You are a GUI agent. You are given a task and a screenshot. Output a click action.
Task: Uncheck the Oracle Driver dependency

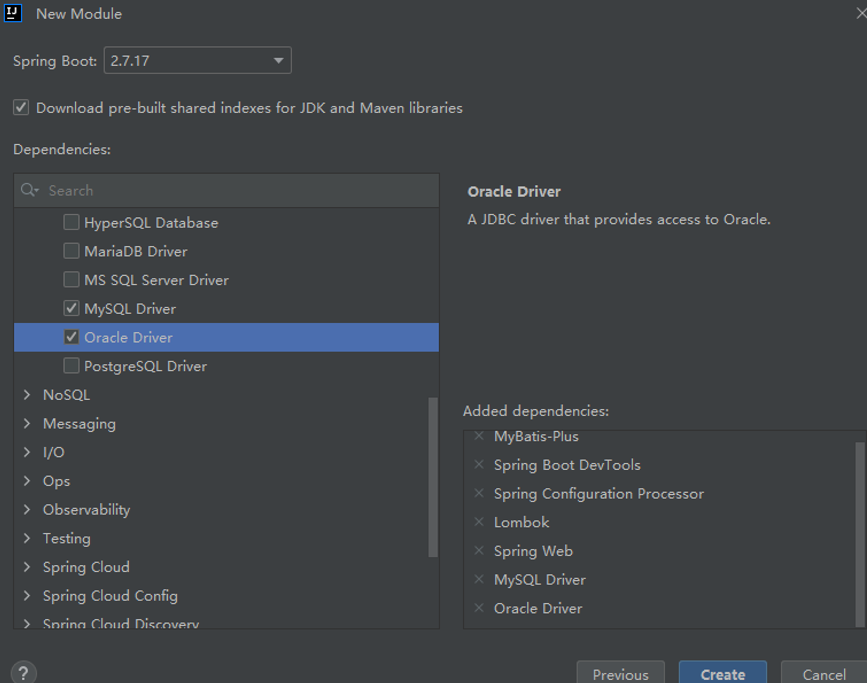click(71, 337)
